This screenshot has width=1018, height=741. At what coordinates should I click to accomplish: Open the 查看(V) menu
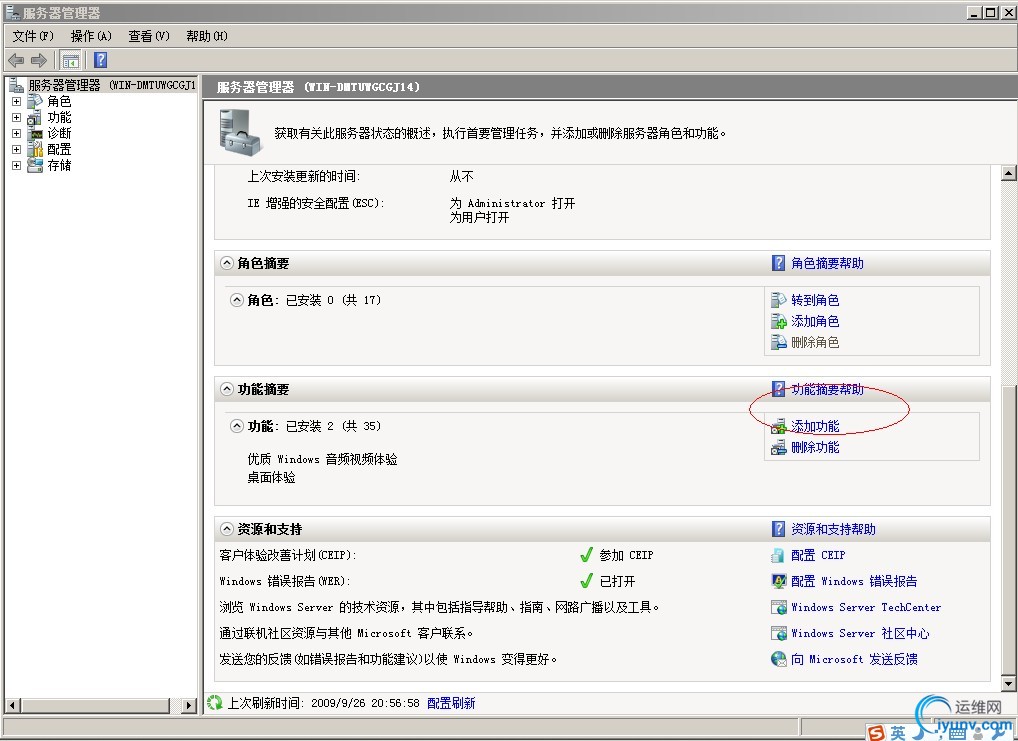coord(149,36)
